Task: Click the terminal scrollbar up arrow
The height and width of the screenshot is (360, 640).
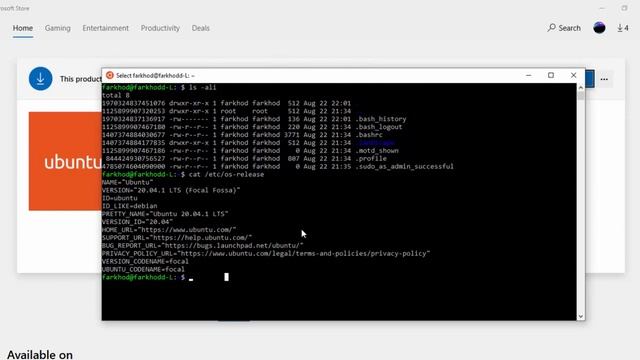Action: (x=580, y=87)
